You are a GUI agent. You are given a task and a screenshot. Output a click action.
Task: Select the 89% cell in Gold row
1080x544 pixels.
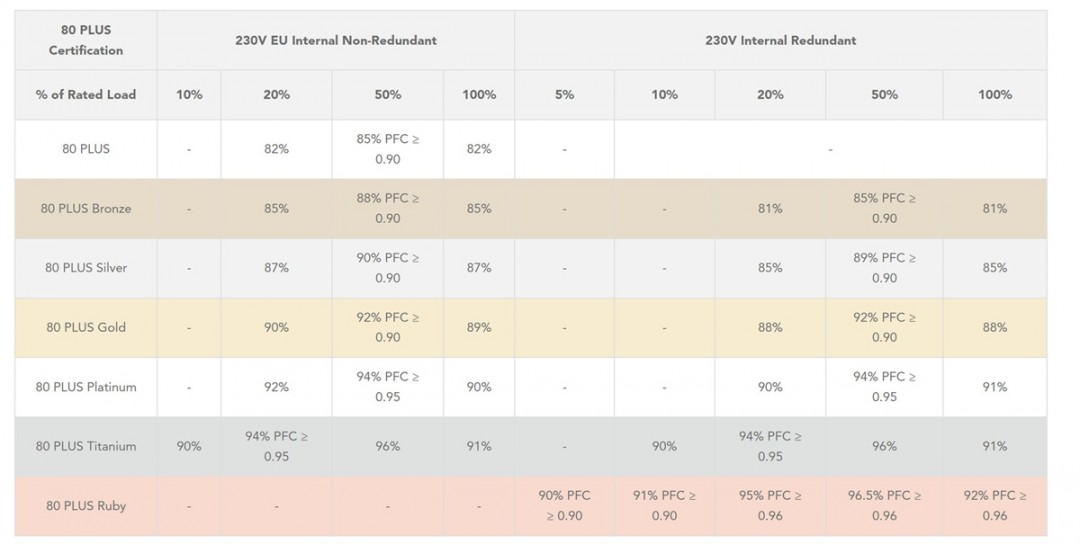click(x=479, y=327)
